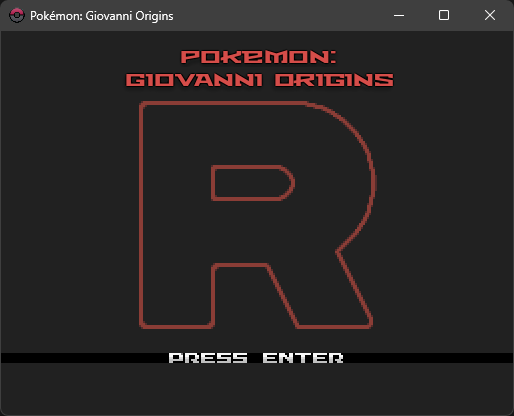Maximize the Giovanni Origins window
The image size is (514, 416).
444,15
